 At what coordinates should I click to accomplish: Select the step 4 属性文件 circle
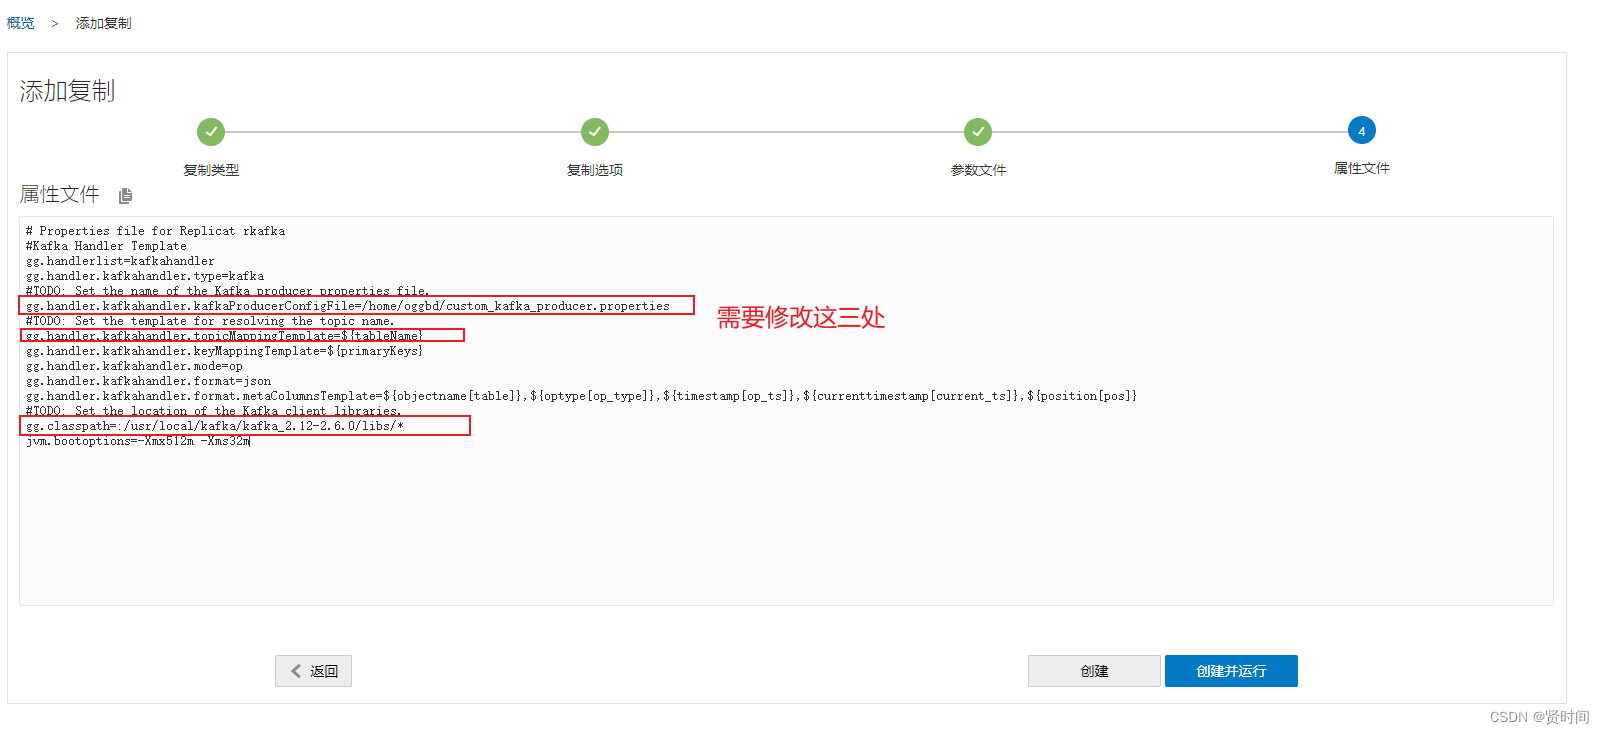pos(1362,131)
